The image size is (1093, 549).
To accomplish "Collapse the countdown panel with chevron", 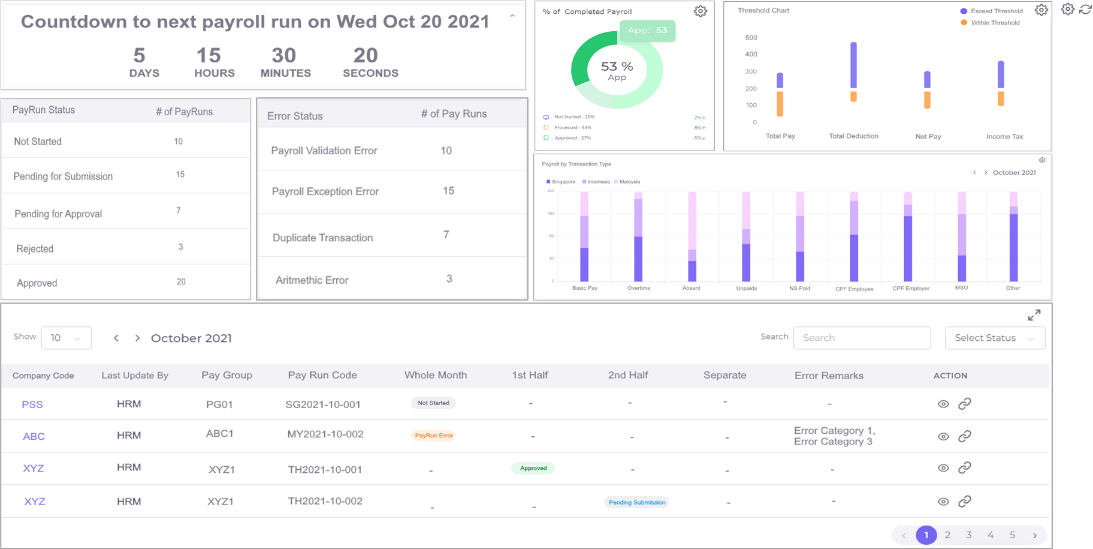I will [x=513, y=15].
